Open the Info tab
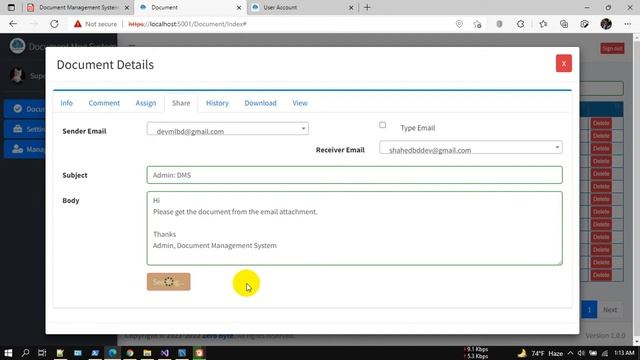Viewport: 640px width, 360px height. pyautogui.click(x=67, y=103)
